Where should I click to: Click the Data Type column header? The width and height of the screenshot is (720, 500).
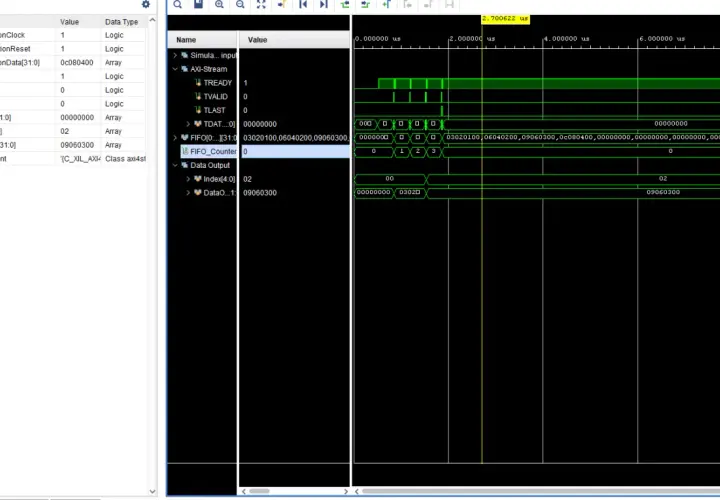click(123, 22)
